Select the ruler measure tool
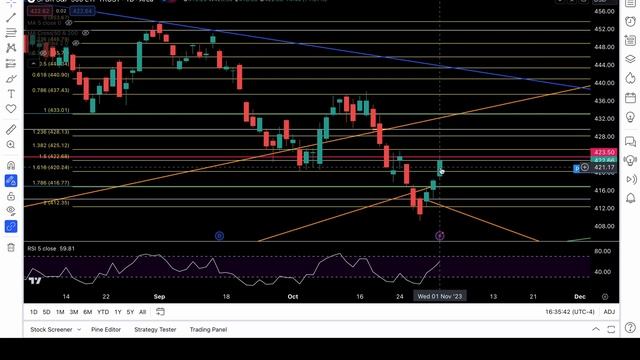The image size is (640, 360). 11,129
